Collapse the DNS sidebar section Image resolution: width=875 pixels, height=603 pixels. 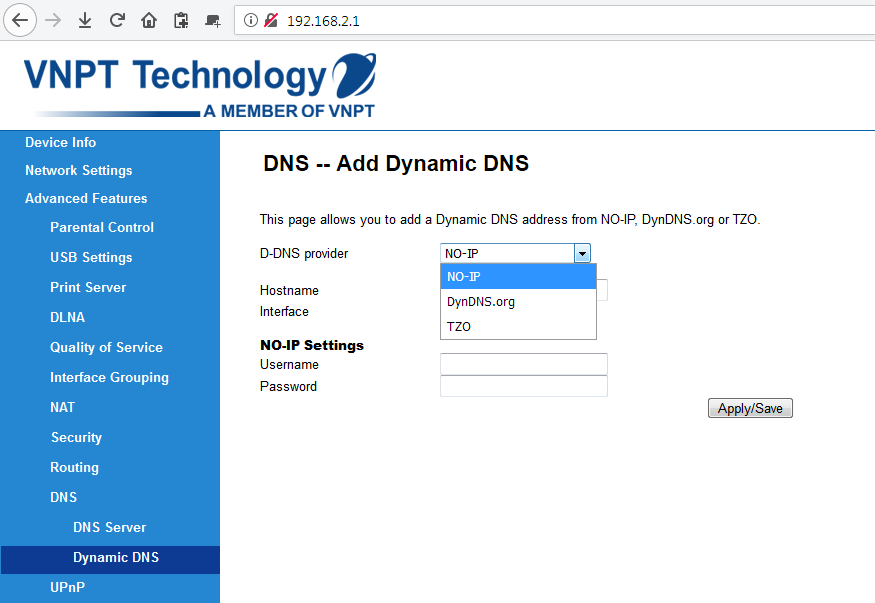(x=64, y=497)
